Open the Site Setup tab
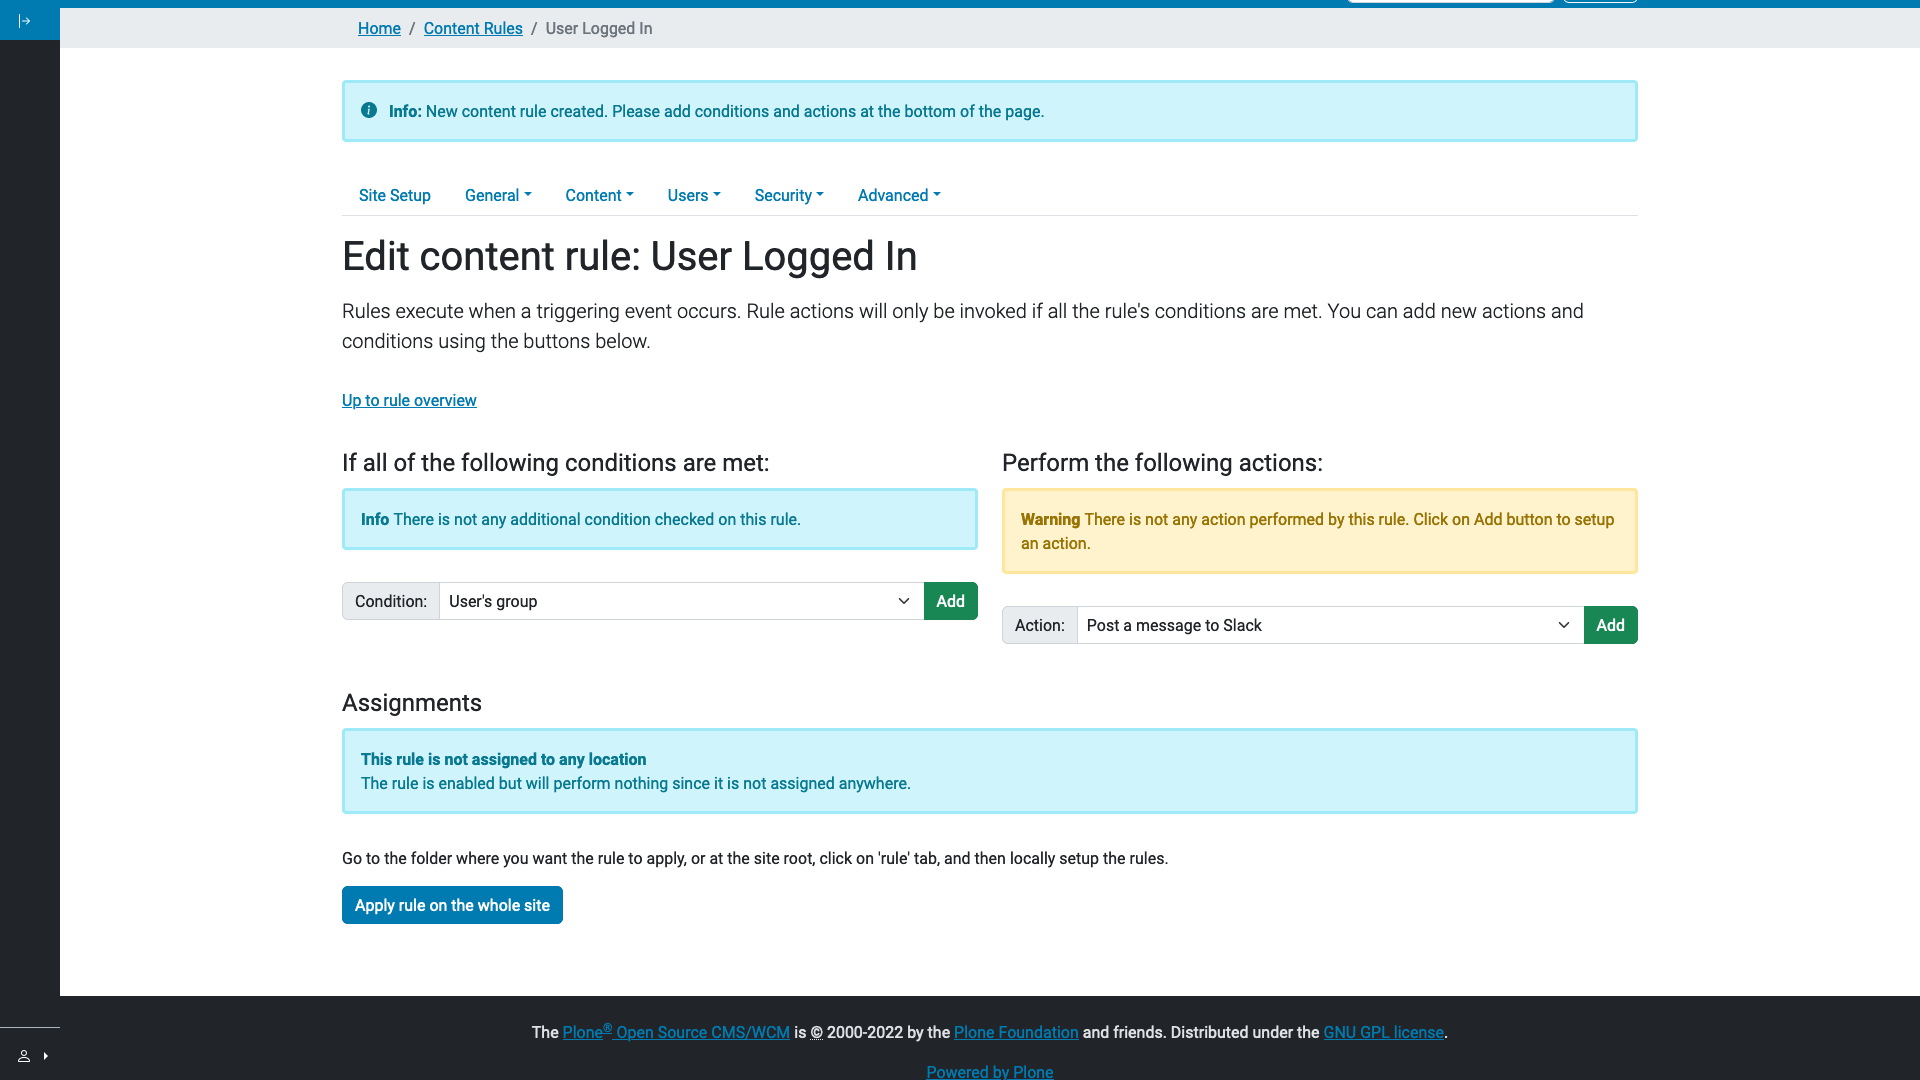The image size is (1920, 1080). (395, 195)
